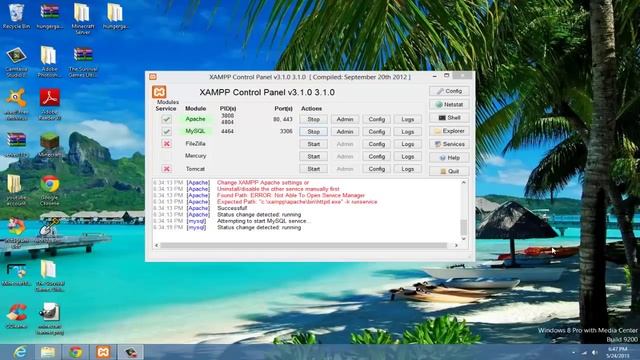Open the Services button in the right sidebar
Image resolution: width=640 pixels, height=360 pixels.
point(449,144)
